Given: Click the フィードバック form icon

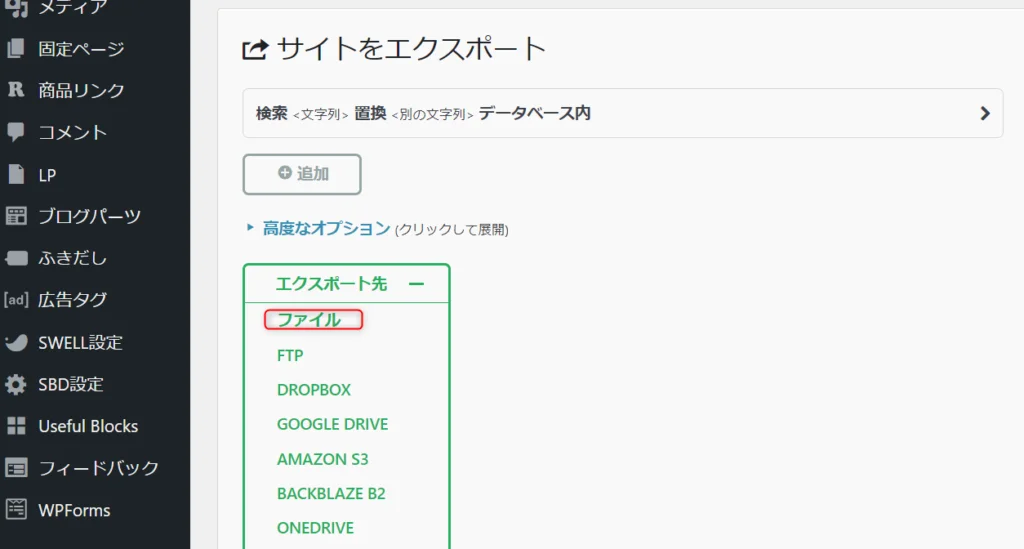Looking at the screenshot, I should [16, 468].
